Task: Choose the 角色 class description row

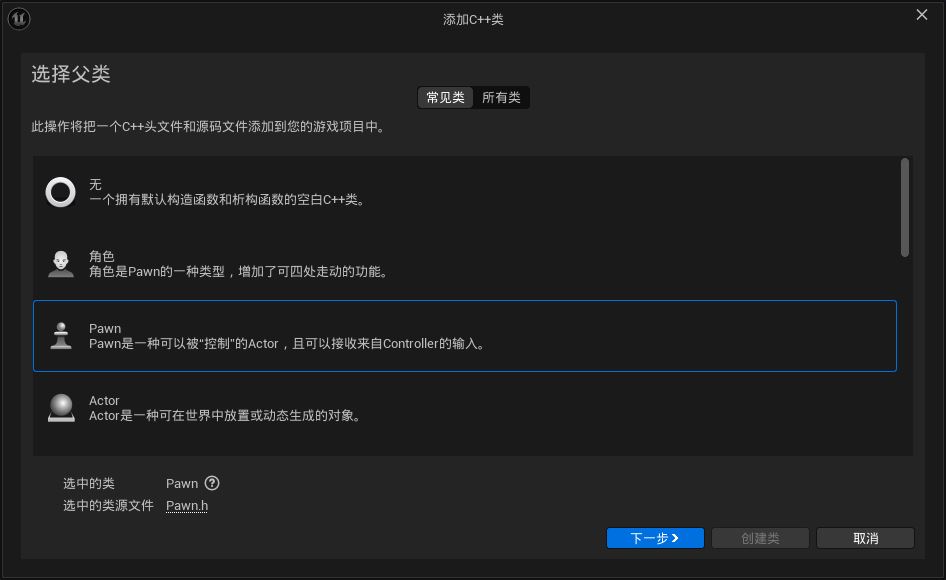Action: [465, 264]
